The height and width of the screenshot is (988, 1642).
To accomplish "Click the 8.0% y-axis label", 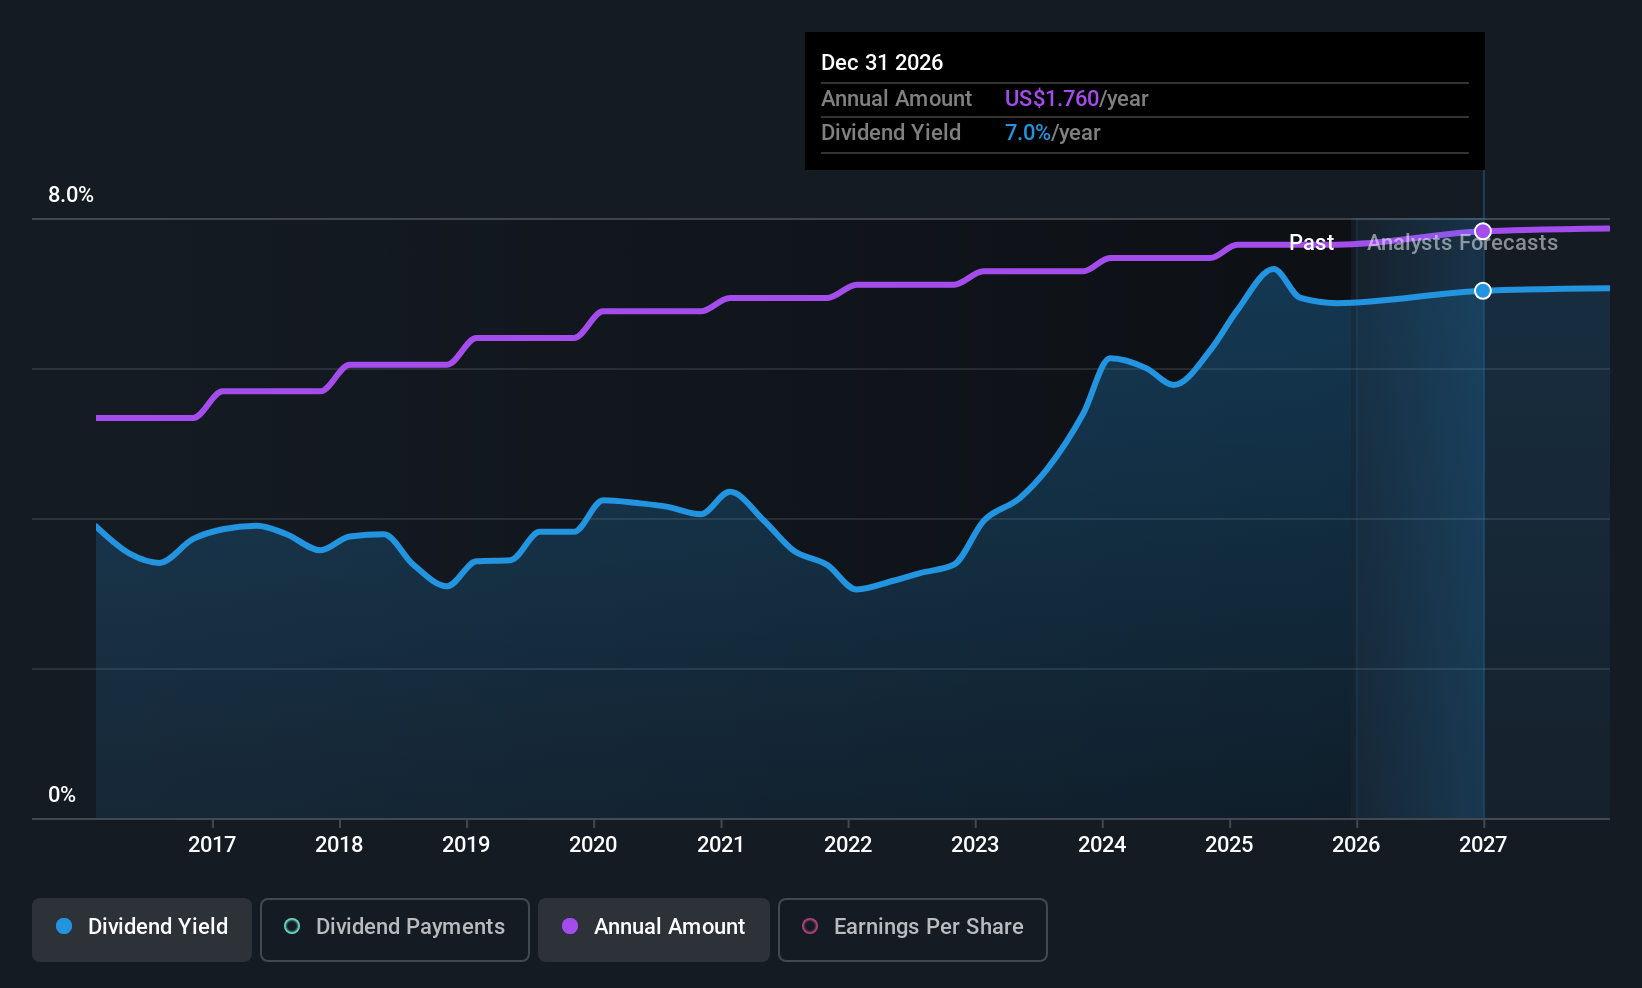I will (71, 195).
